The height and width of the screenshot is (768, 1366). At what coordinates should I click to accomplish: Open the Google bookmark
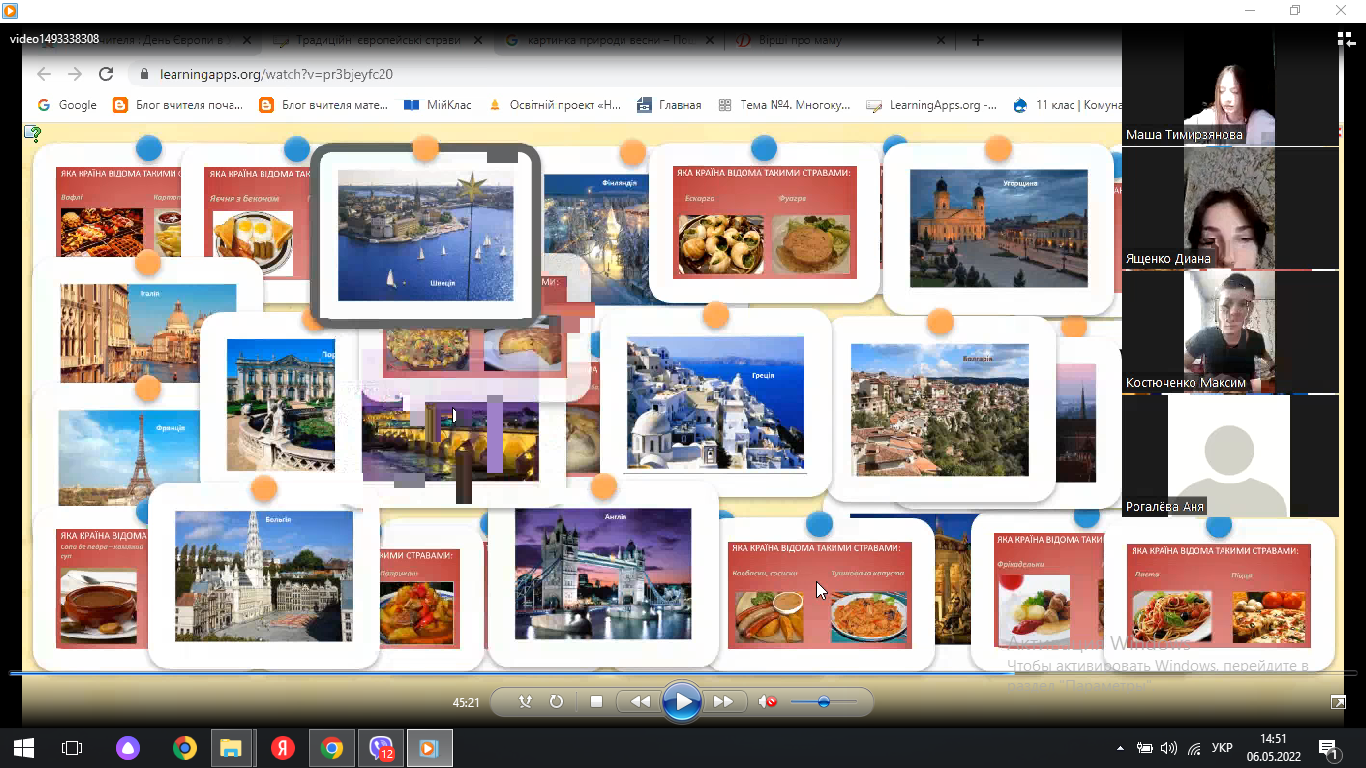(67, 104)
